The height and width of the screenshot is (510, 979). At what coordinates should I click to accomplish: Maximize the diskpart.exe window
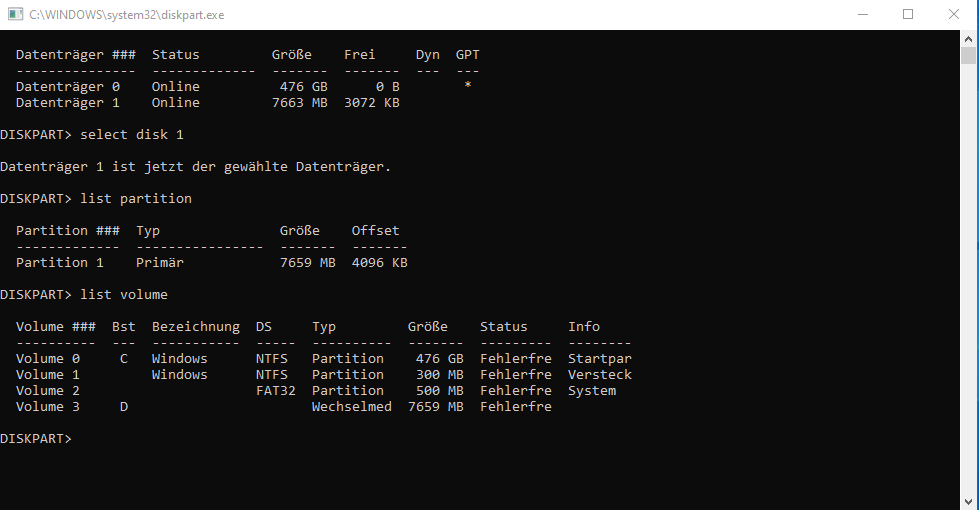(908, 14)
